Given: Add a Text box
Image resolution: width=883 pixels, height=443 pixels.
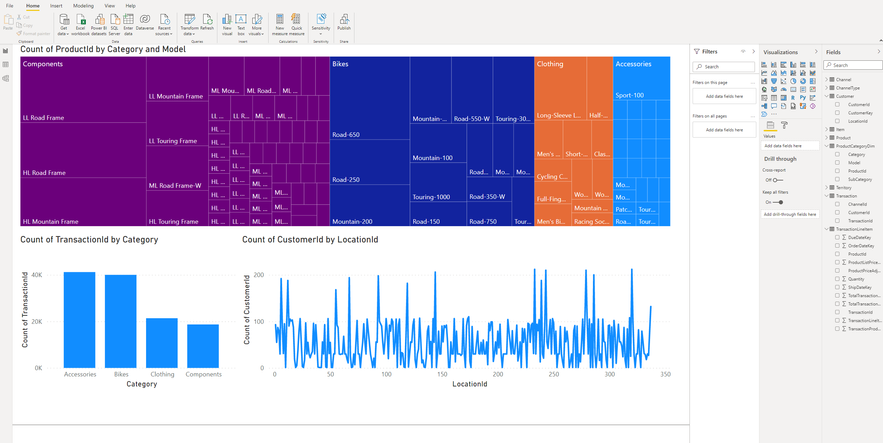Looking at the screenshot, I should pyautogui.click(x=241, y=23).
